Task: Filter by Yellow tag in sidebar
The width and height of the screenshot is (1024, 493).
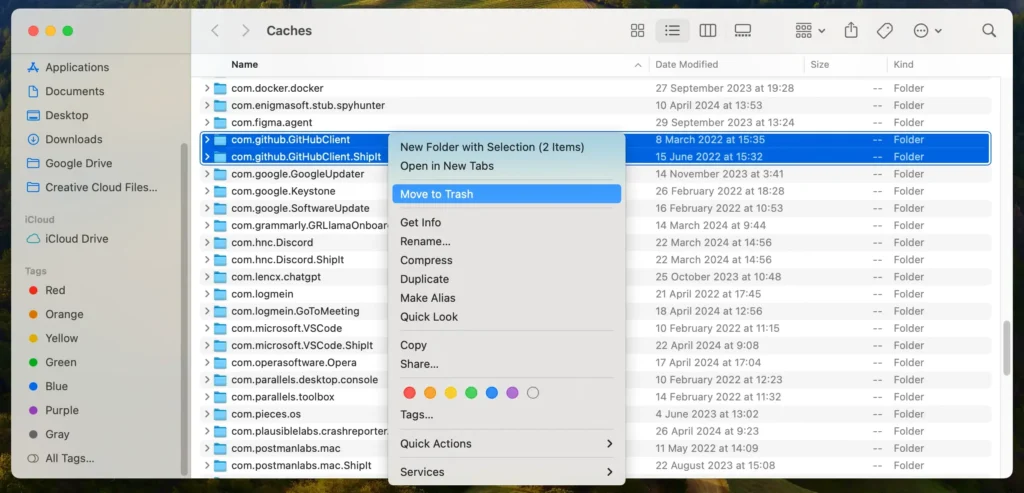Action: coord(61,338)
